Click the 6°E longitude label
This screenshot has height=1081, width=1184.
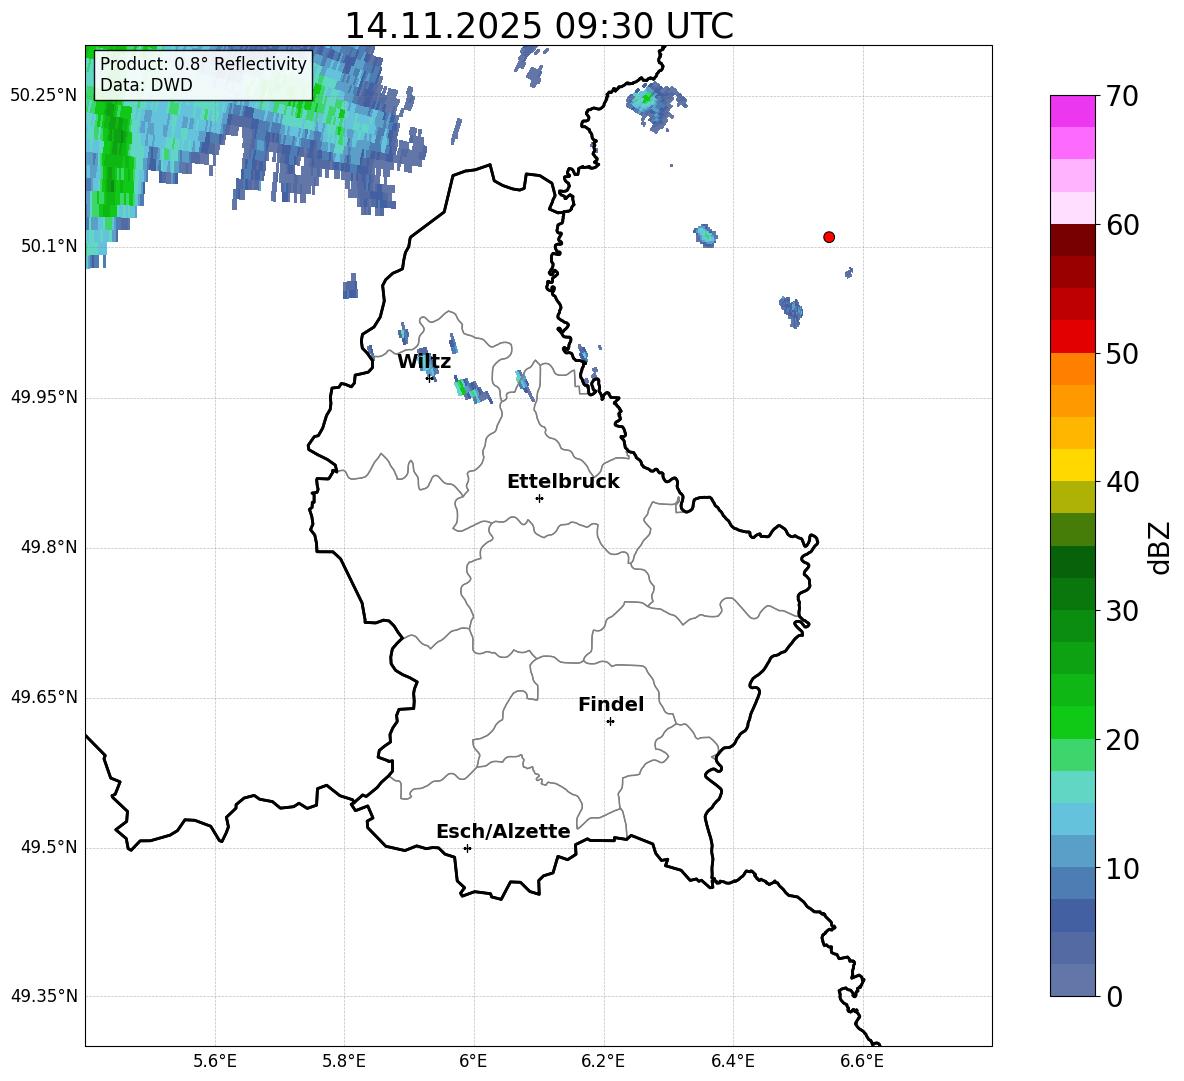click(473, 1061)
